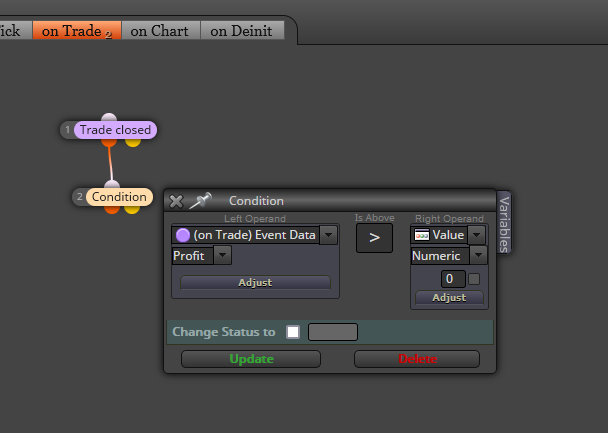Click orange output connector of Trade closed

(x=109, y=143)
